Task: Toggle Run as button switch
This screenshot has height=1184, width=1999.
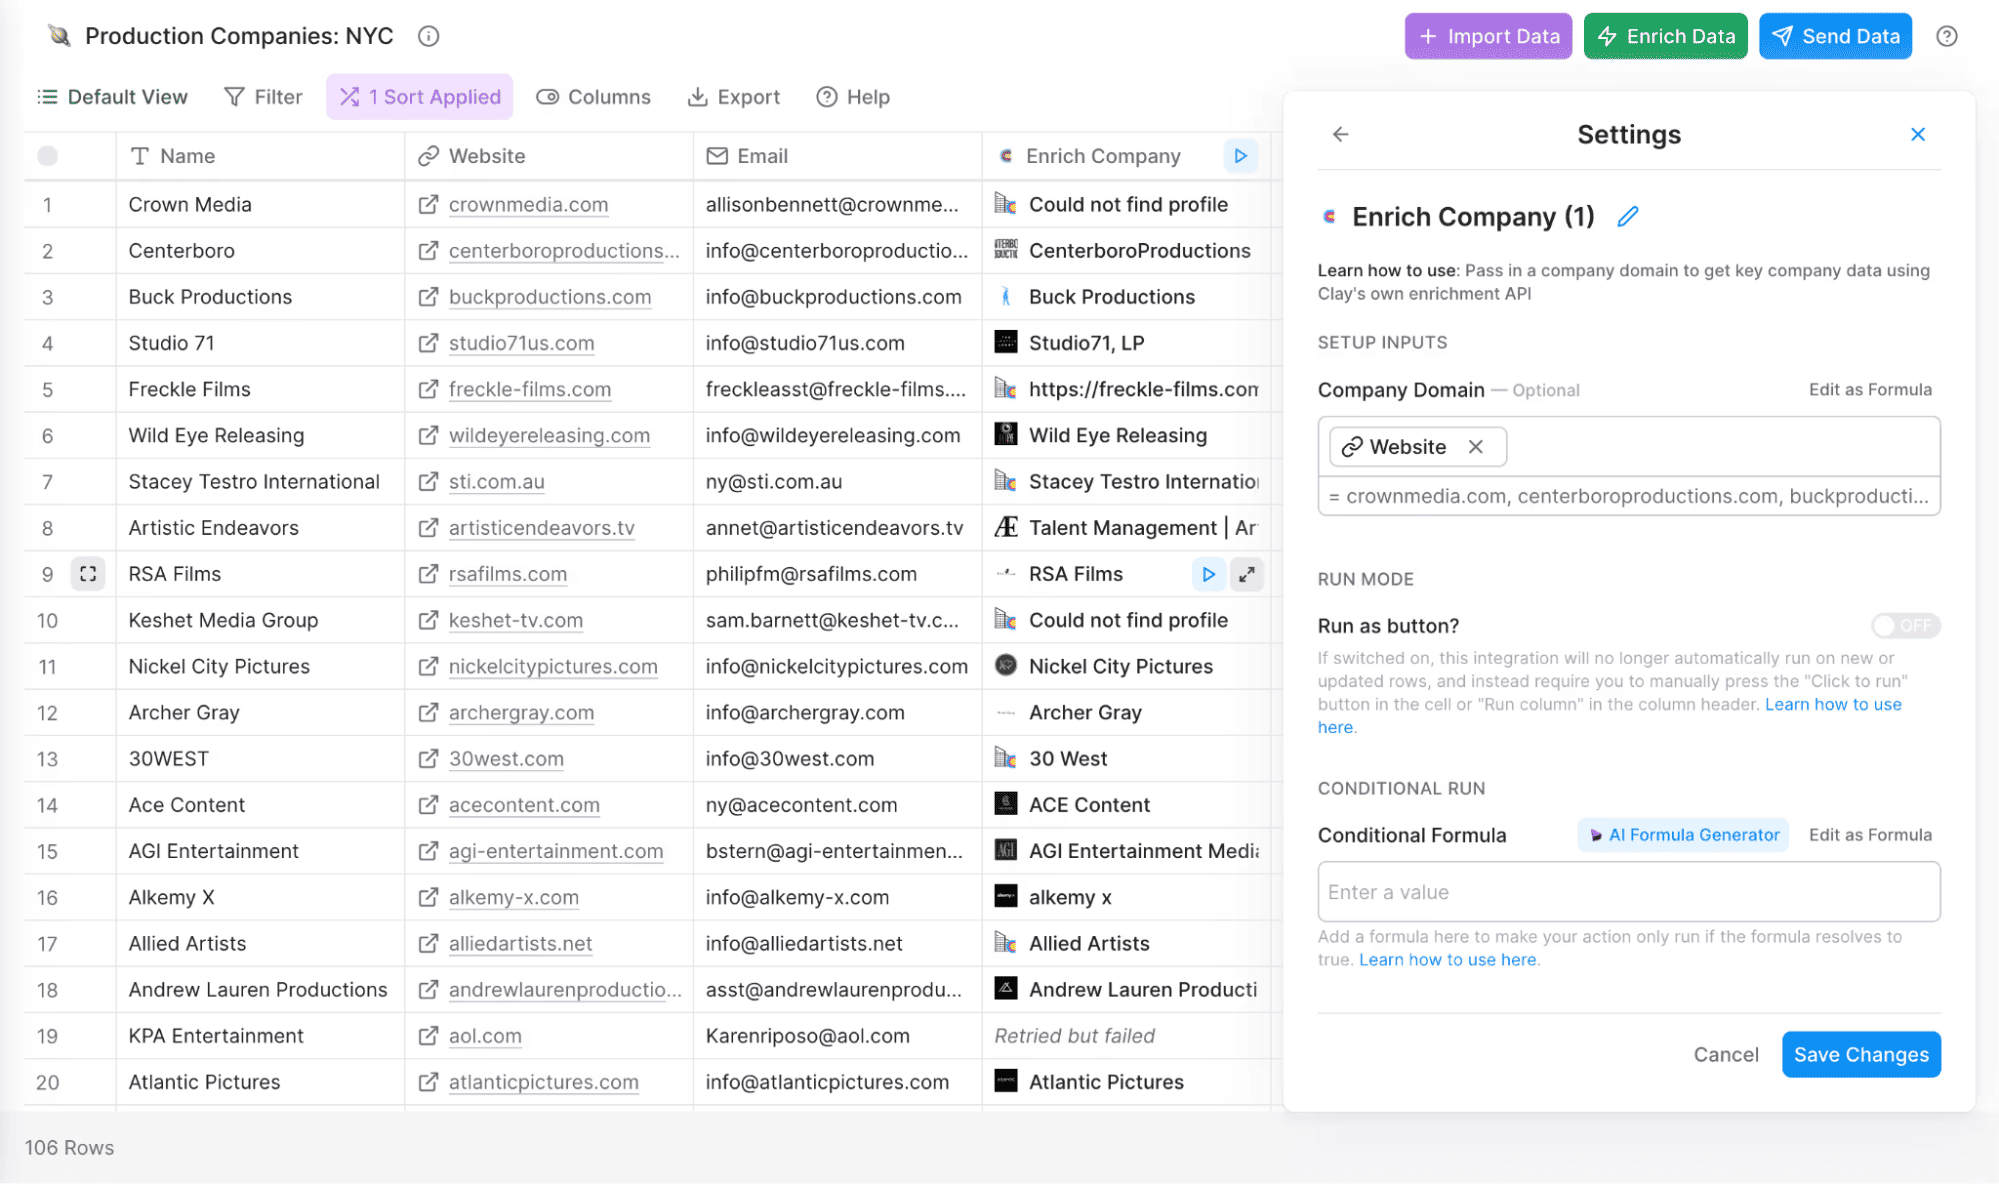Action: click(1905, 626)
